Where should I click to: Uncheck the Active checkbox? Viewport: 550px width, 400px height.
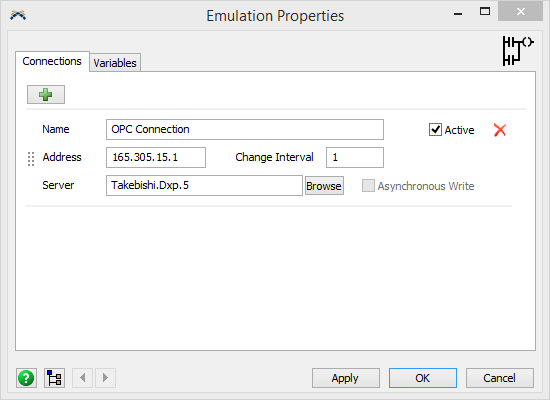[435, 129]
